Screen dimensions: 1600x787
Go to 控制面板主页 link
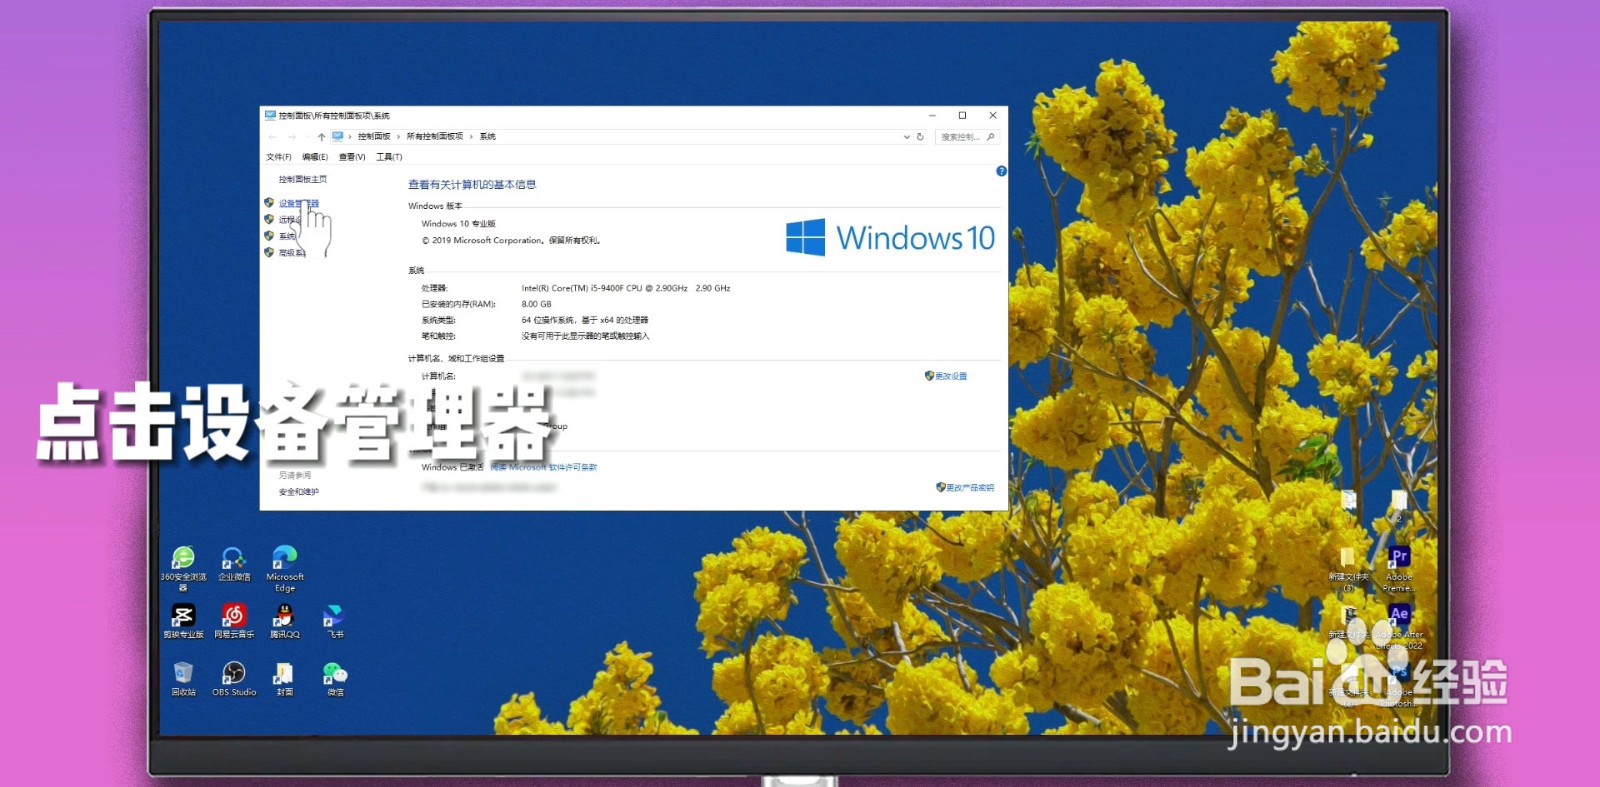click(303, 180)
